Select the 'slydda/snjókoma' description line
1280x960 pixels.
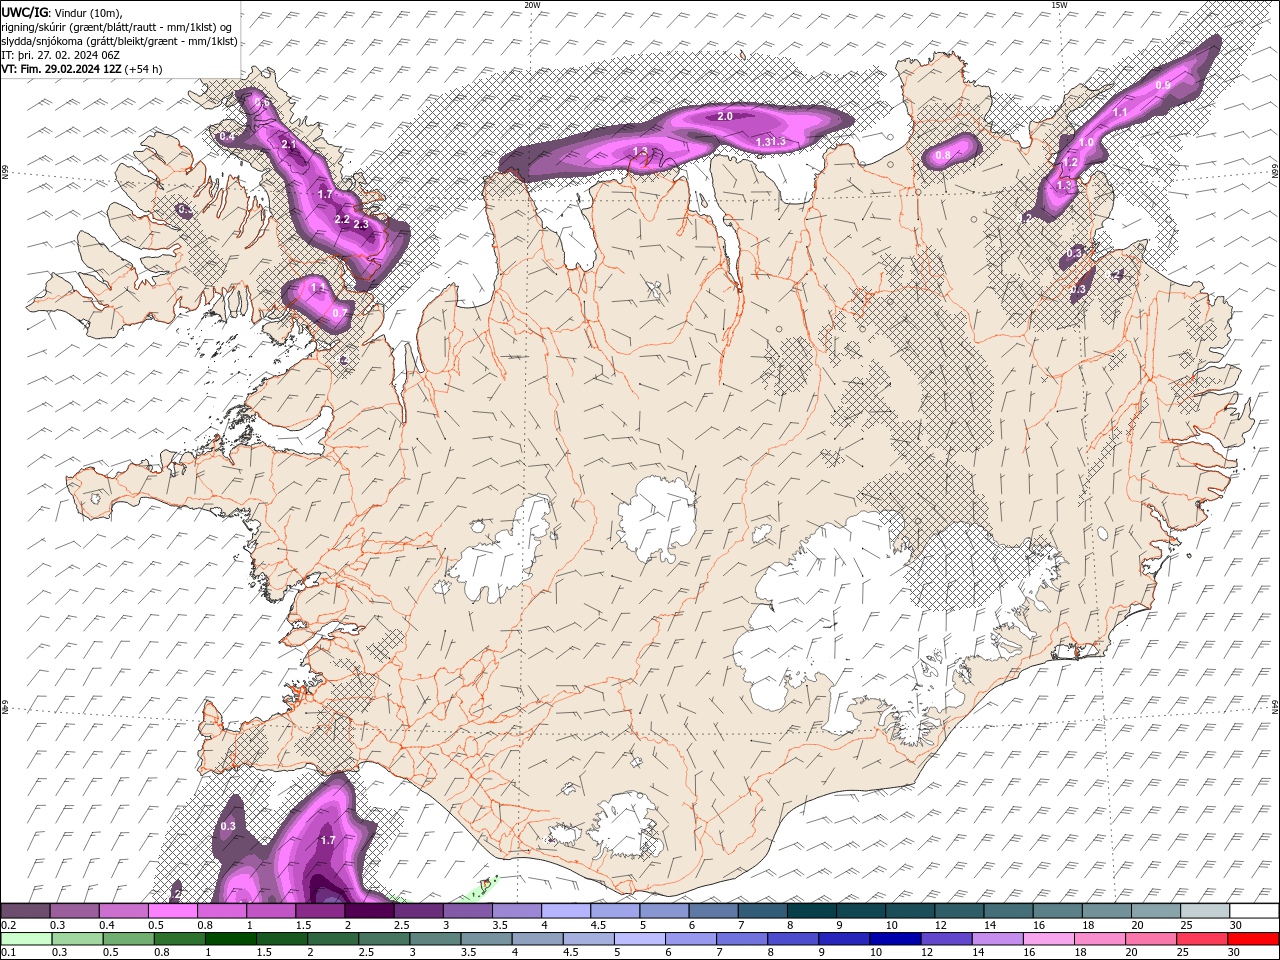pyautogui.click(x=120, y=41)
